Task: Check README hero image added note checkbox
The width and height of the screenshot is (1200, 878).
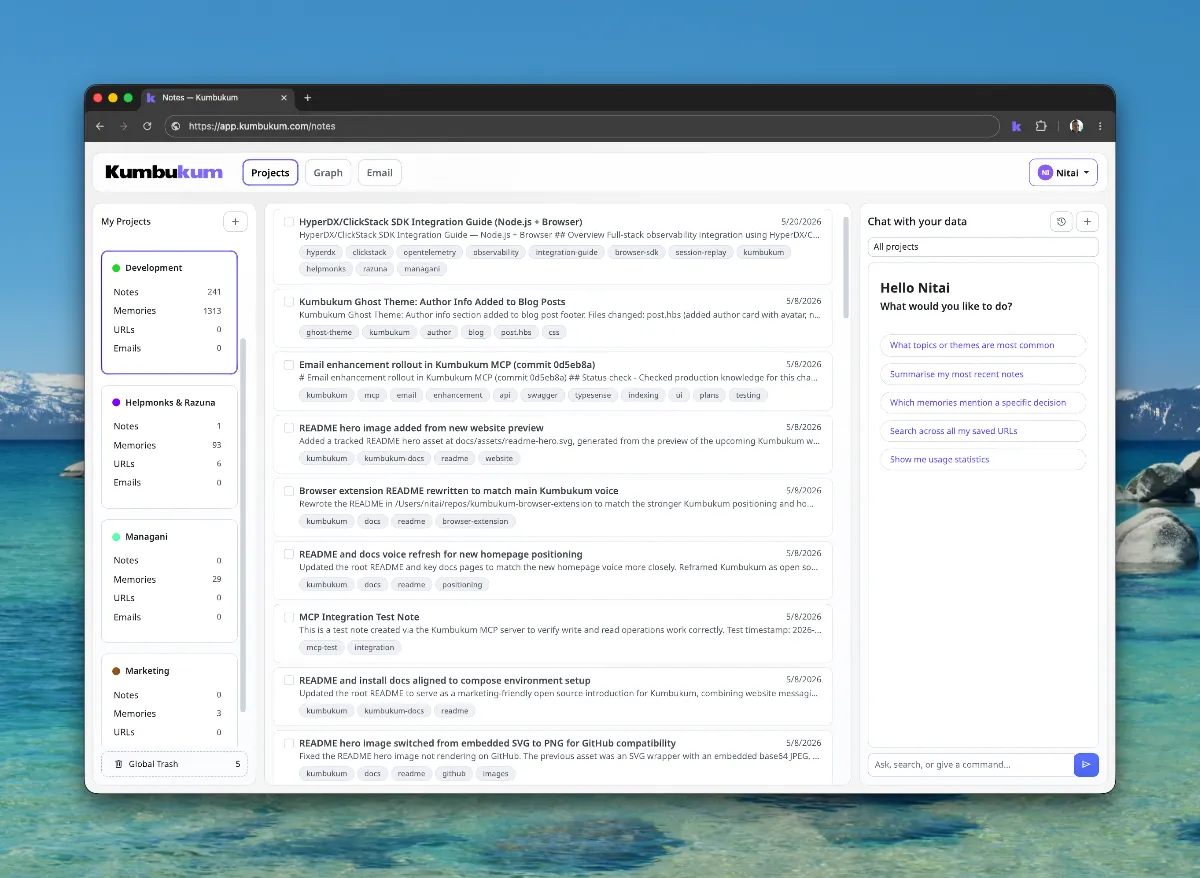Action: pyautogui.click(x=288, y=428)
